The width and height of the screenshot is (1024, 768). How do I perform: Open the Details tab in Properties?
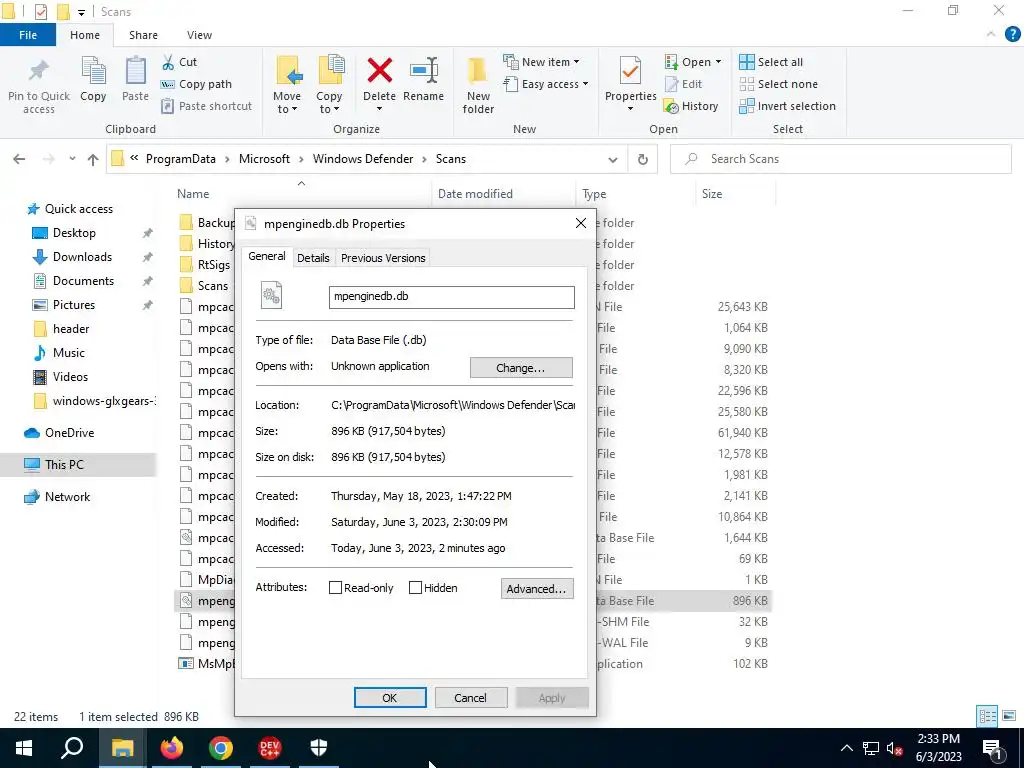(x=313, y=258)
